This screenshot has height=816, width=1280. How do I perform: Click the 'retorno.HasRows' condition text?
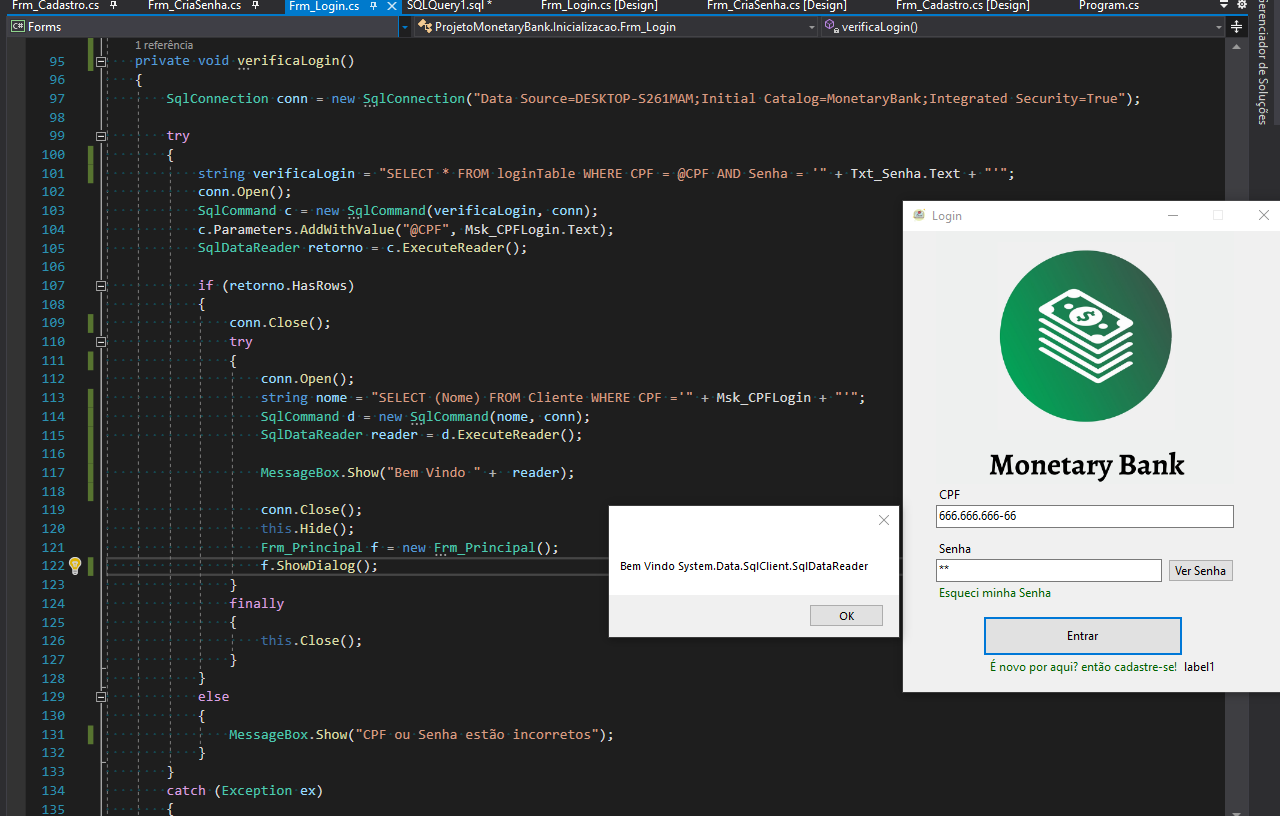(x=292, y=286)
